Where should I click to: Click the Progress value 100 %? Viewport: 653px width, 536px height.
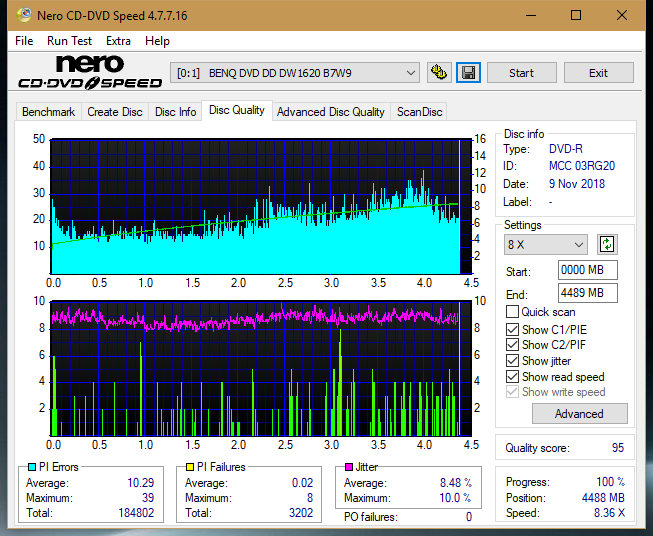point(611,482)
